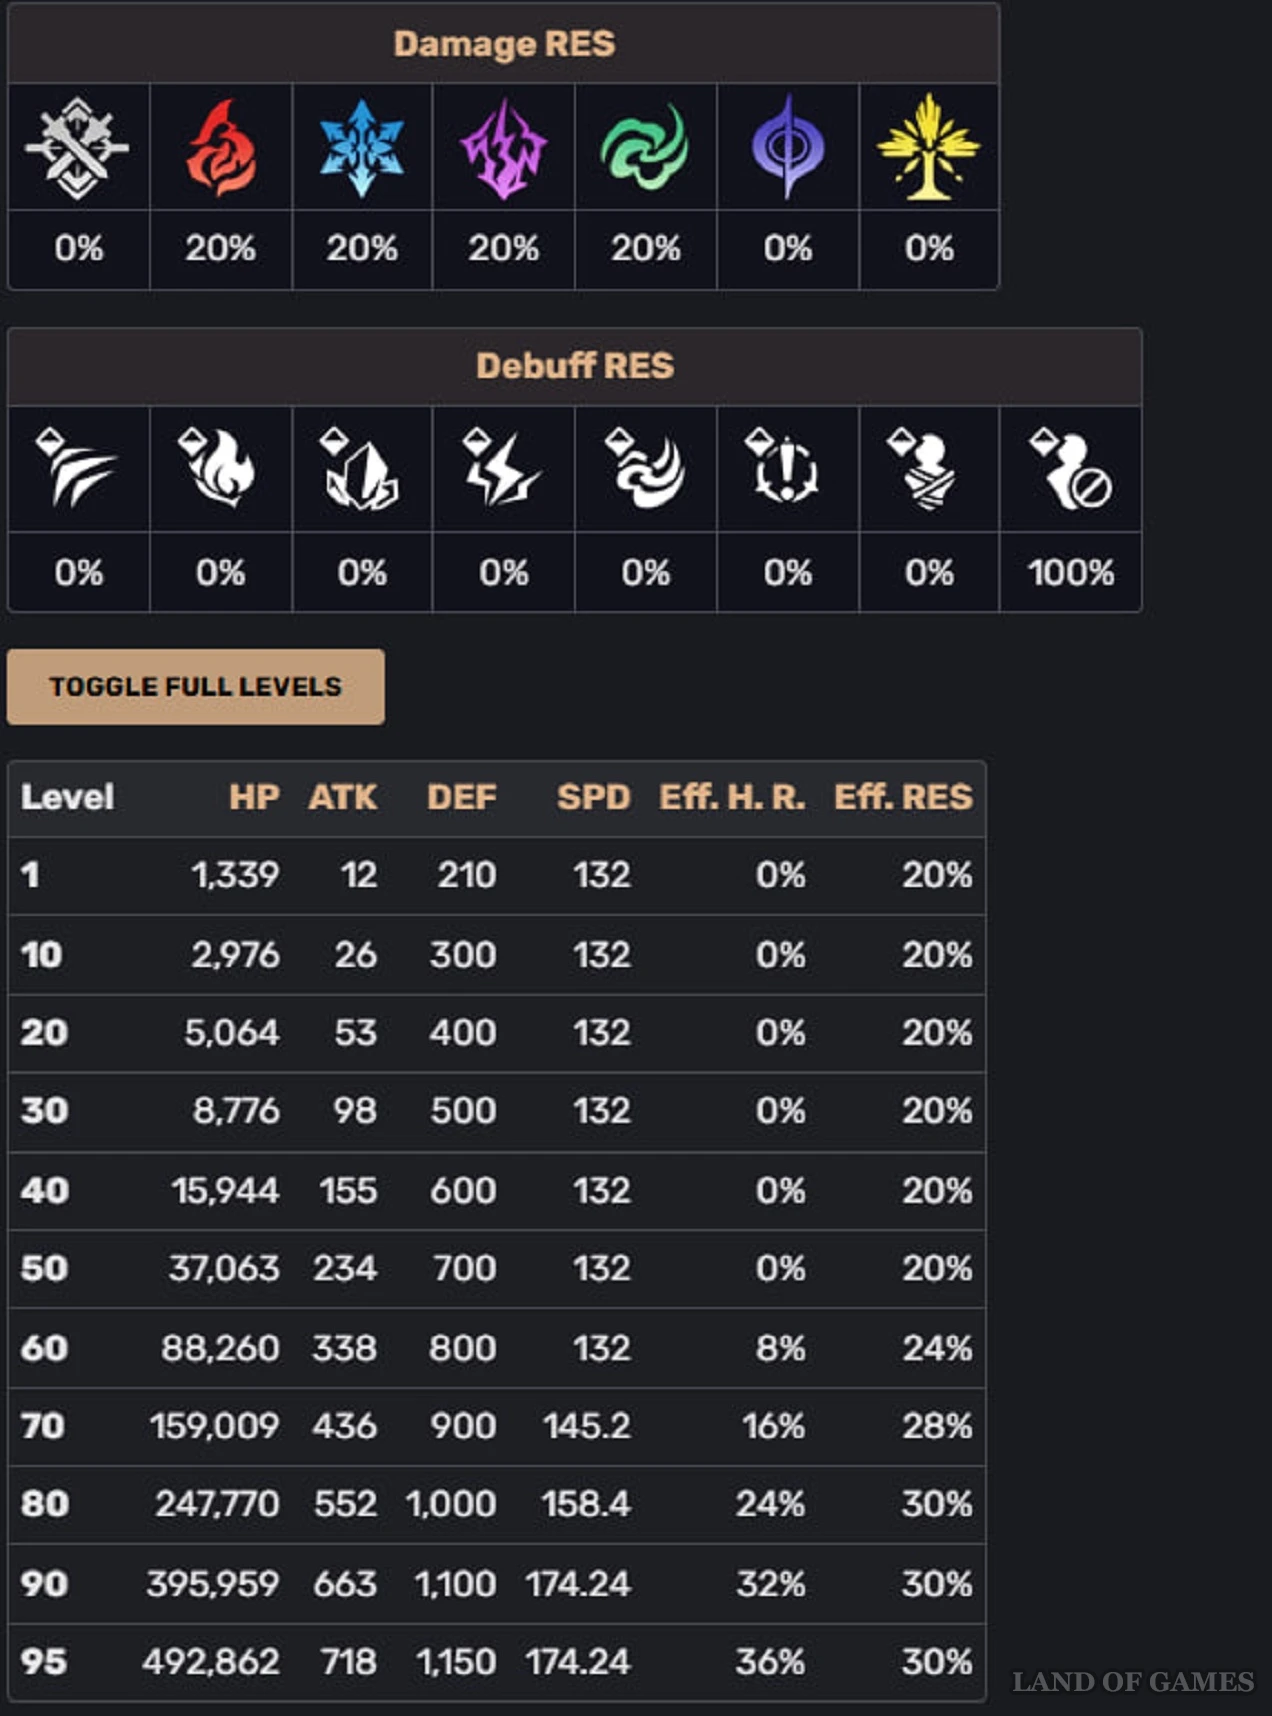Select the Shock debuff lightning icon
Screen dimensions: 1272x1716
502,468
